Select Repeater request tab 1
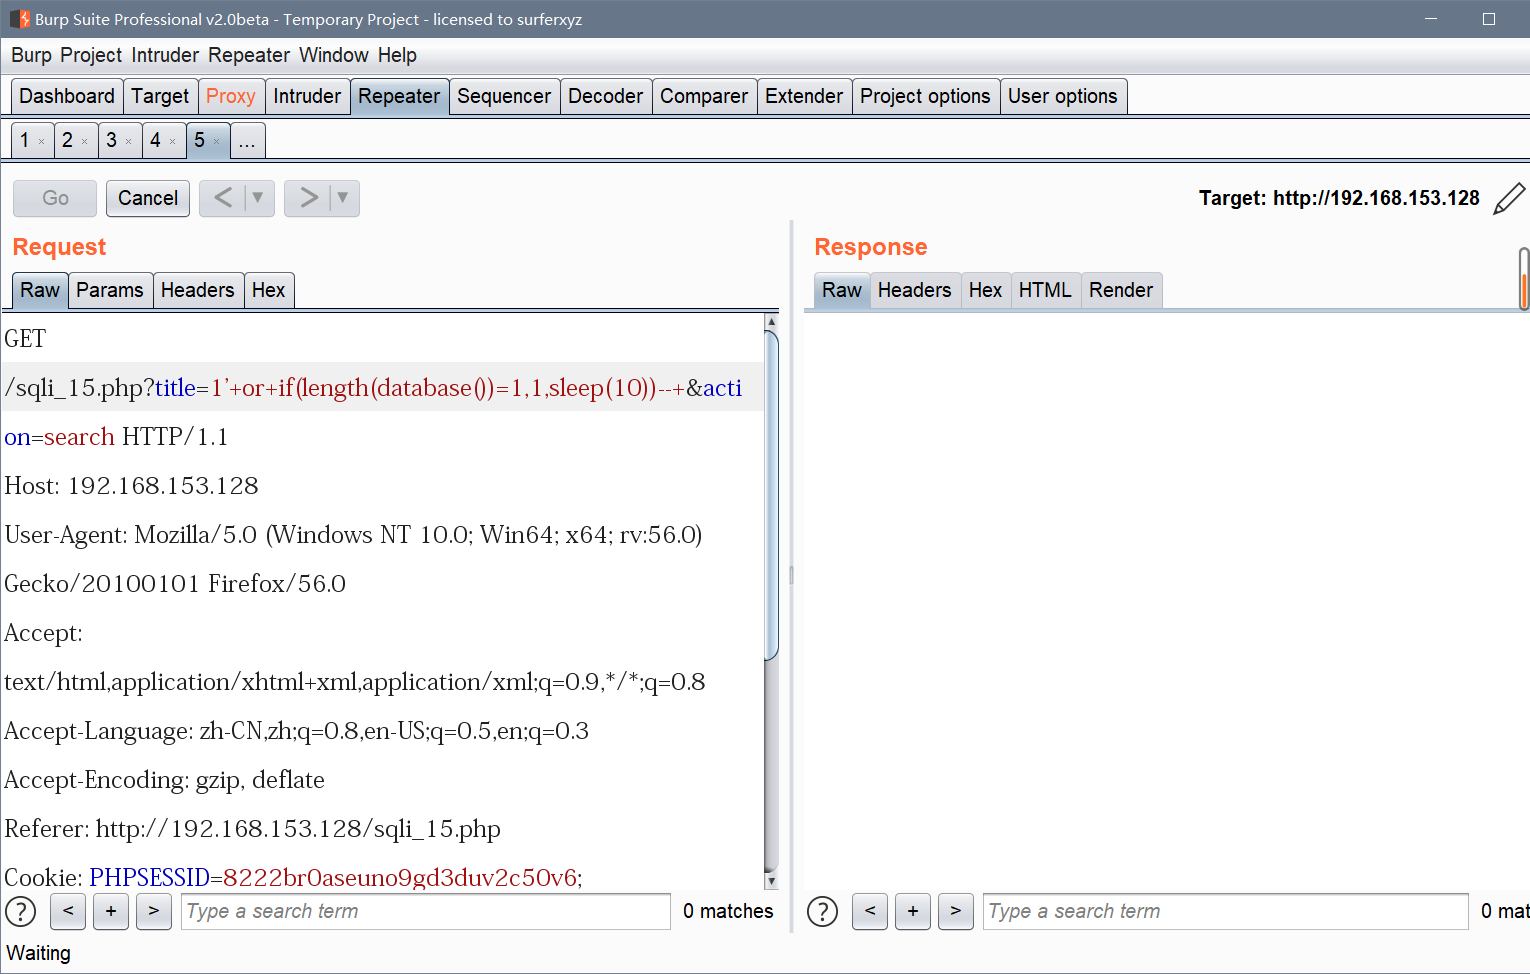Viewport: 1530px width, 974px height. pos(24,140)
